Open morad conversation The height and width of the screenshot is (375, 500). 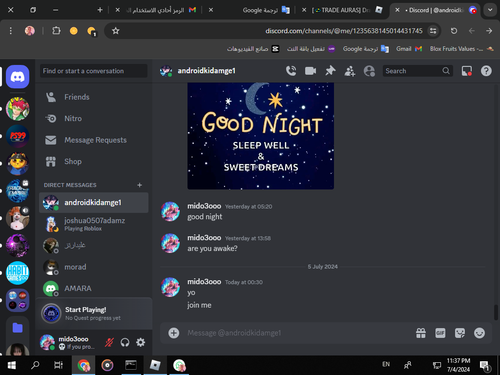(94, 267)
